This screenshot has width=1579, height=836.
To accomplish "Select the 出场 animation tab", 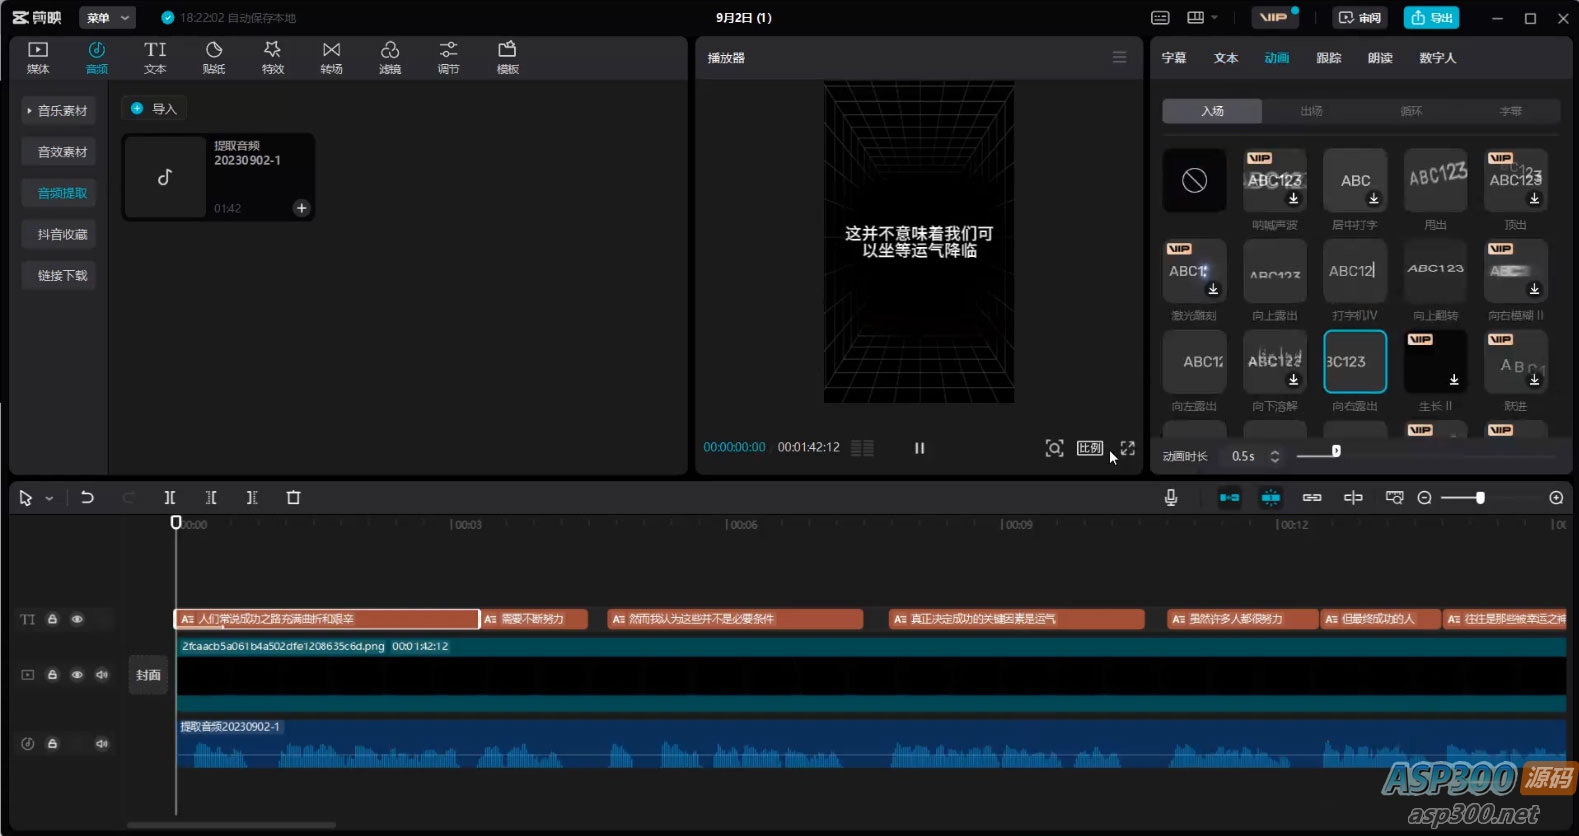I will (1311, 111).
